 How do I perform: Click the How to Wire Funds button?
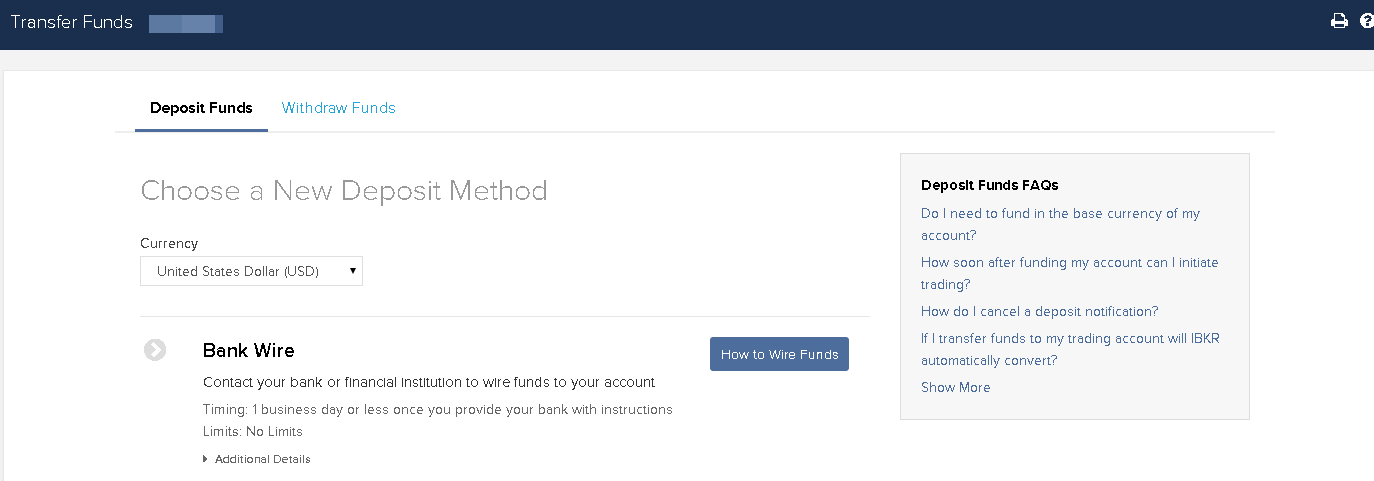point(779,354)
